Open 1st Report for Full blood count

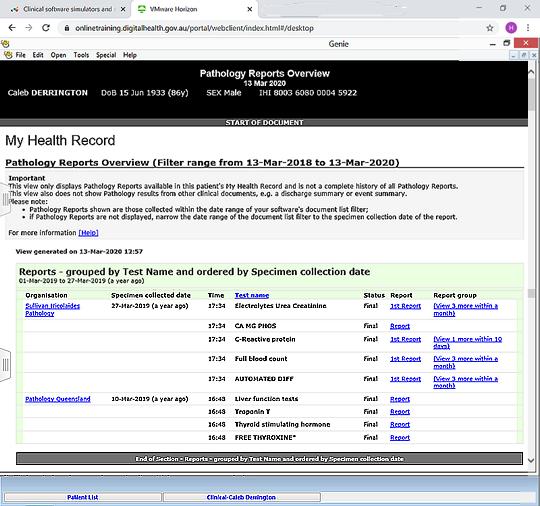[405, 359]
